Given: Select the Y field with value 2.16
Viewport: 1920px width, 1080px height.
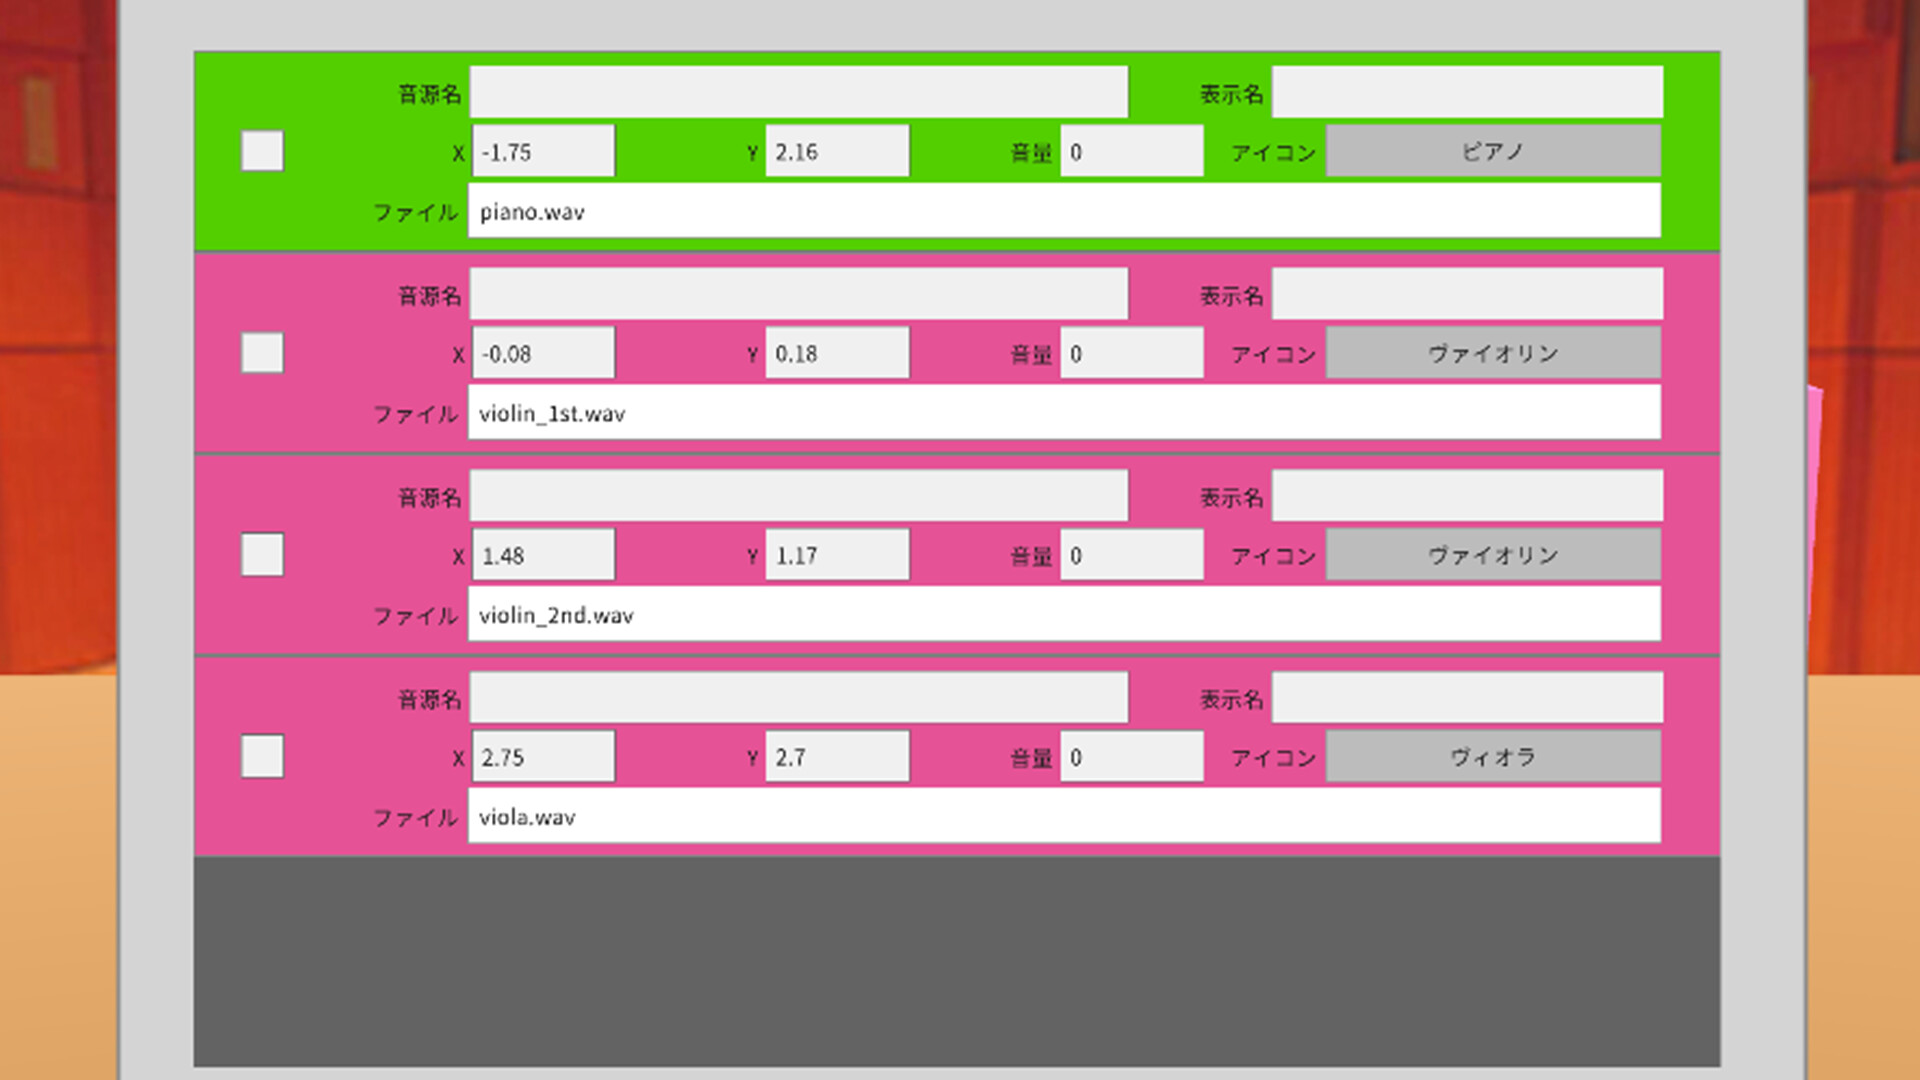Looking at the screenshot, I should pos(836,150).
